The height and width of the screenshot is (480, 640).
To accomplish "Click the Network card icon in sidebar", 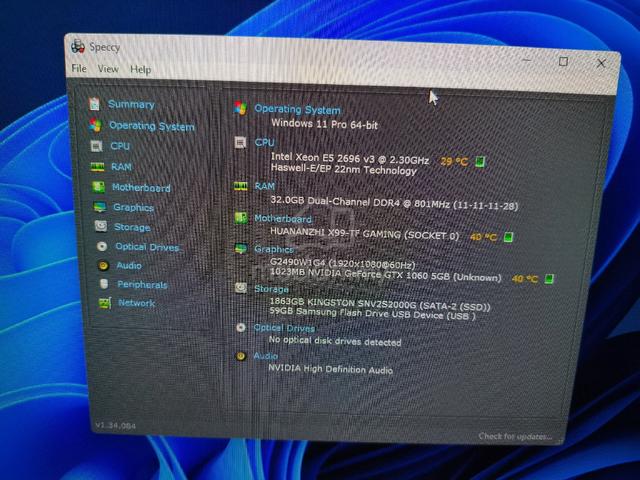I will click(x=105, y=303).
